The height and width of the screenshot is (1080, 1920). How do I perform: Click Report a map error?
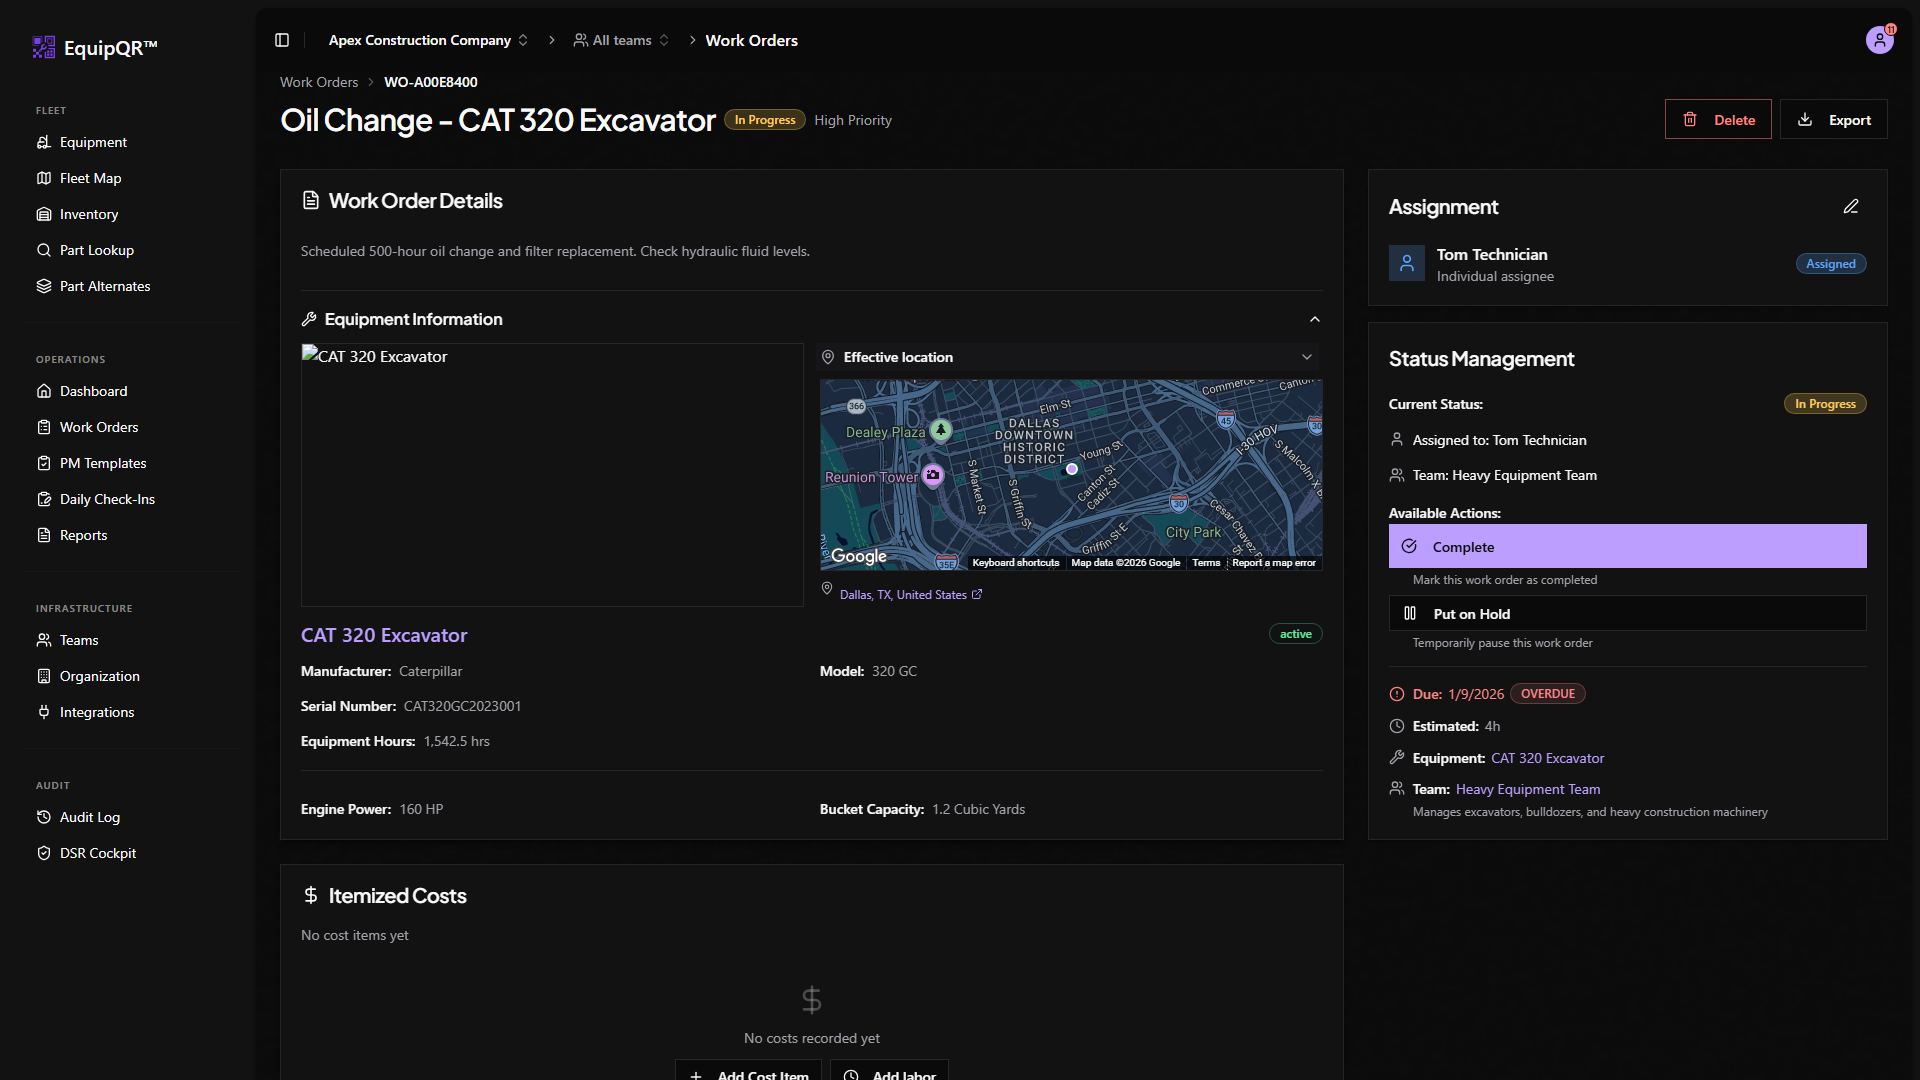1273,563
